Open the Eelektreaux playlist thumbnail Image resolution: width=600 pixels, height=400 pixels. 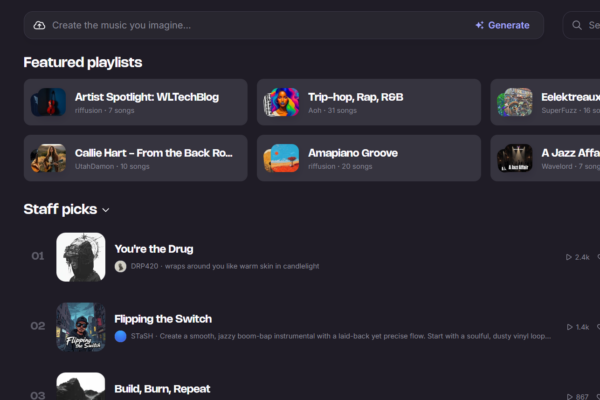point(515,102)
